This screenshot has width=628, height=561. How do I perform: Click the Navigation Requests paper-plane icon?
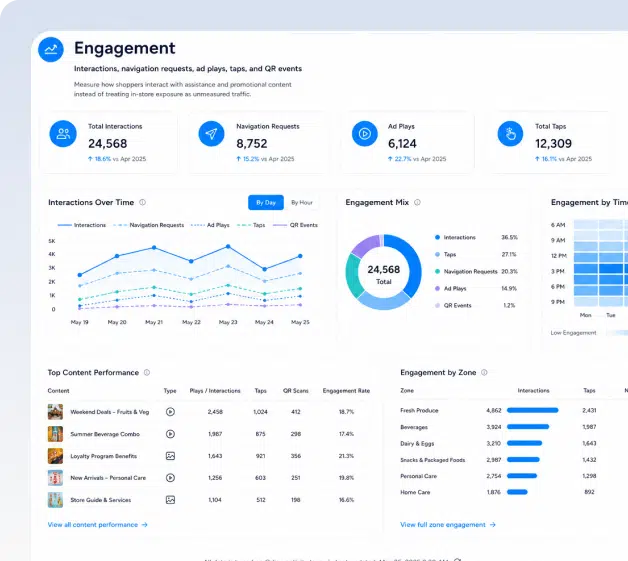click(211, 134)
